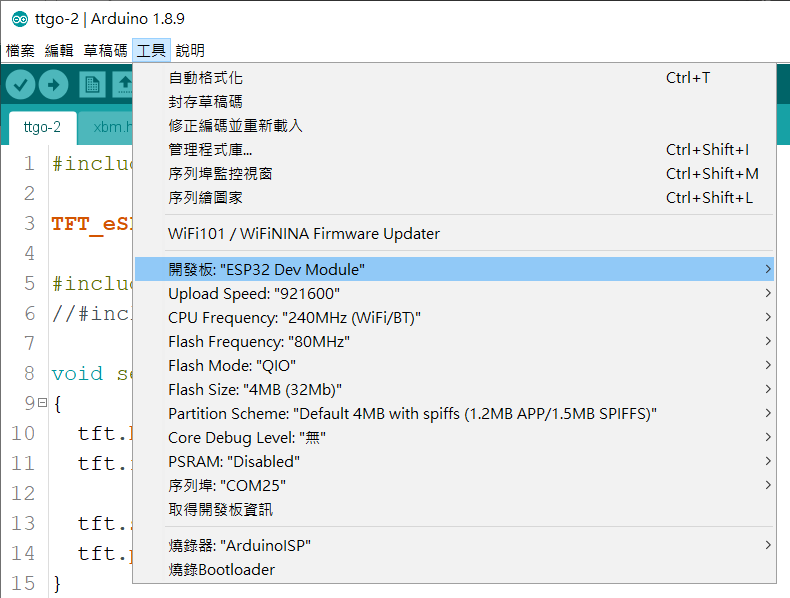The image size is (790, 598).
Task: Click the Upload arrow toolbar icon
Action: coord(53,84)
